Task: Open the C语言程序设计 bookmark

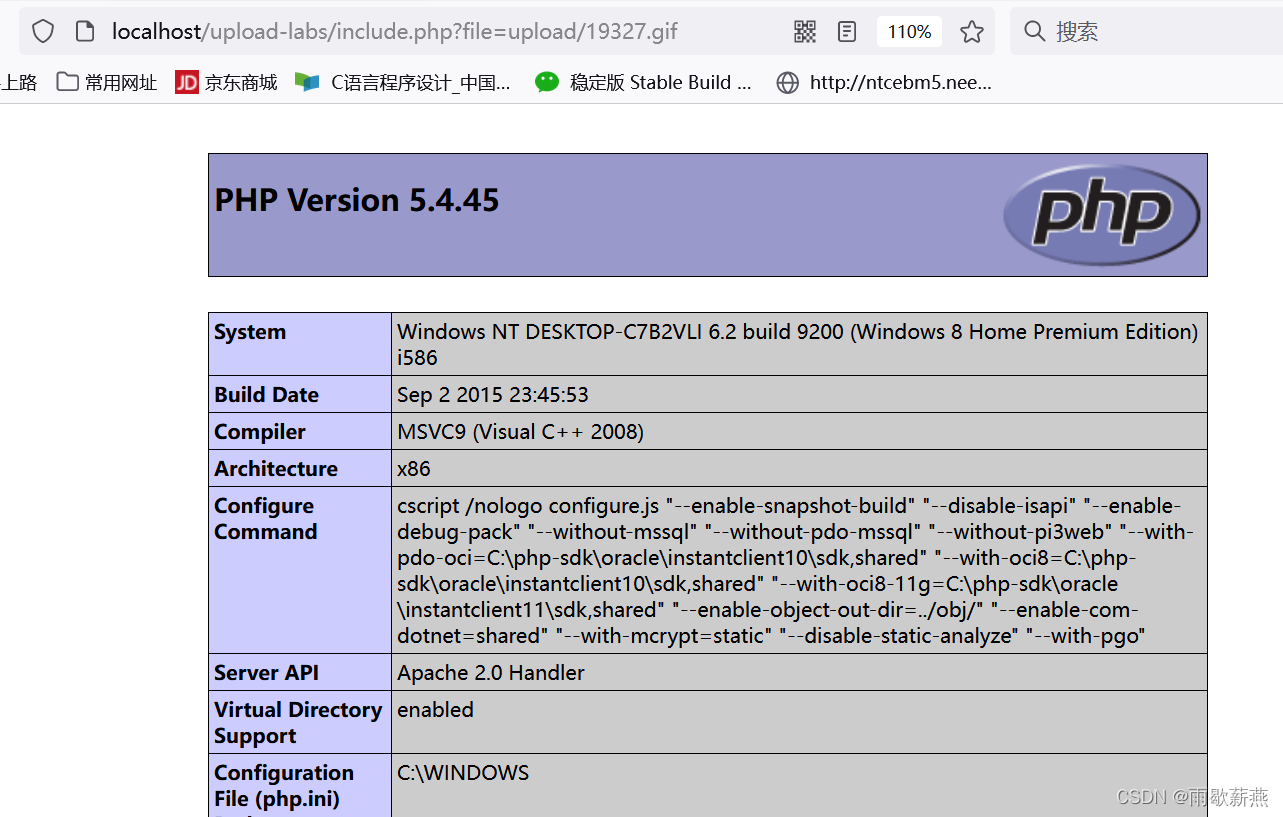Action: [403, 83]
